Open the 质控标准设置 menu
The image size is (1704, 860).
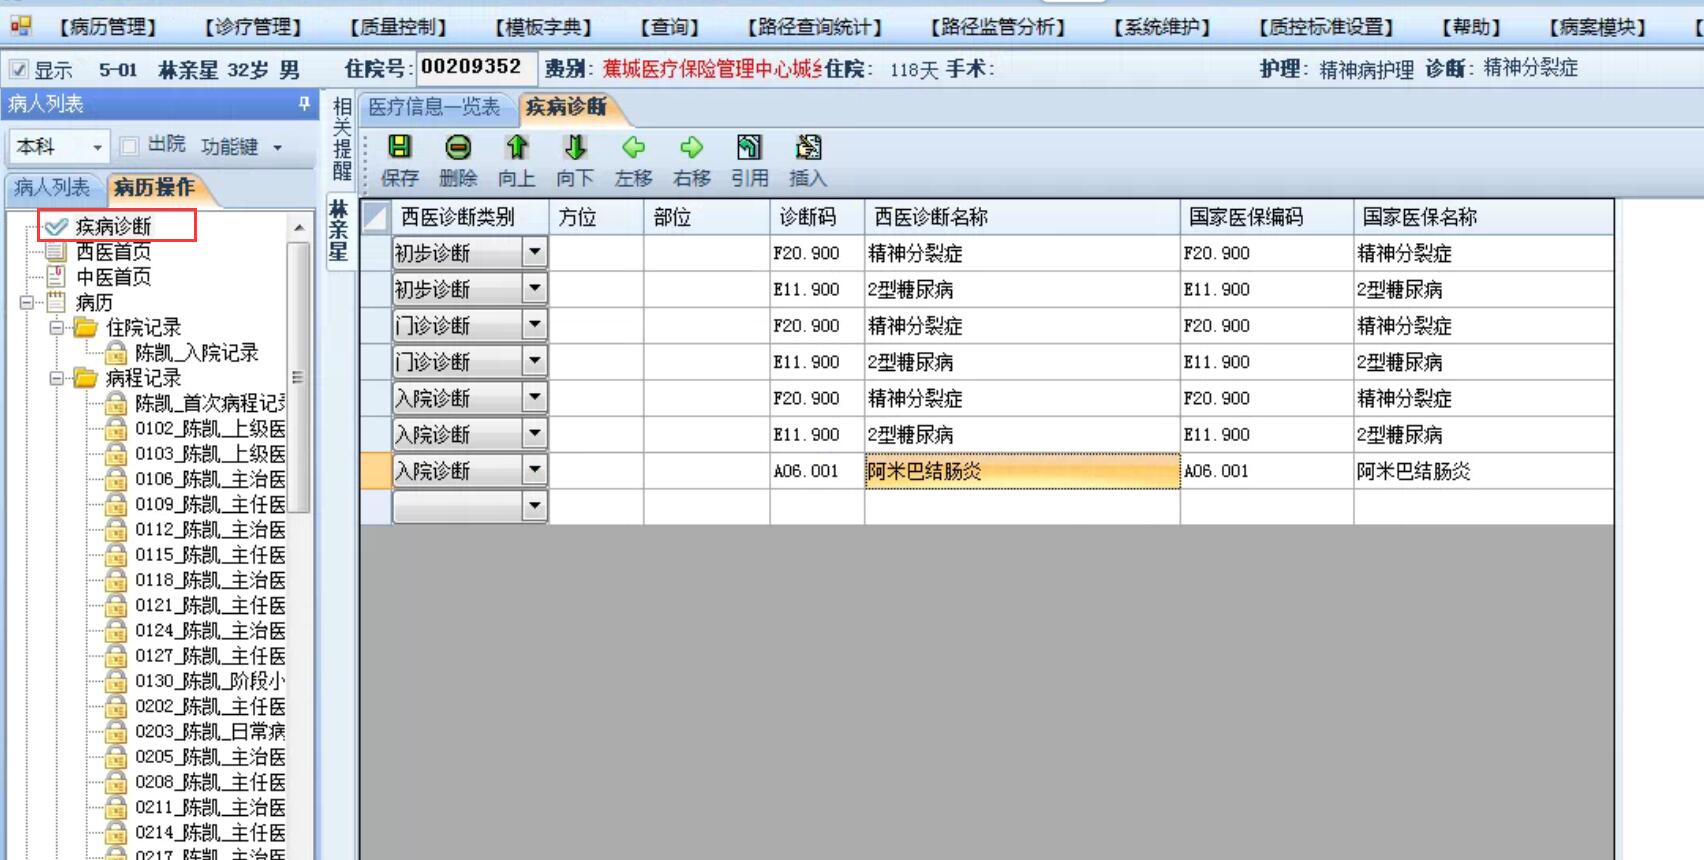[x=1326, y=27]
